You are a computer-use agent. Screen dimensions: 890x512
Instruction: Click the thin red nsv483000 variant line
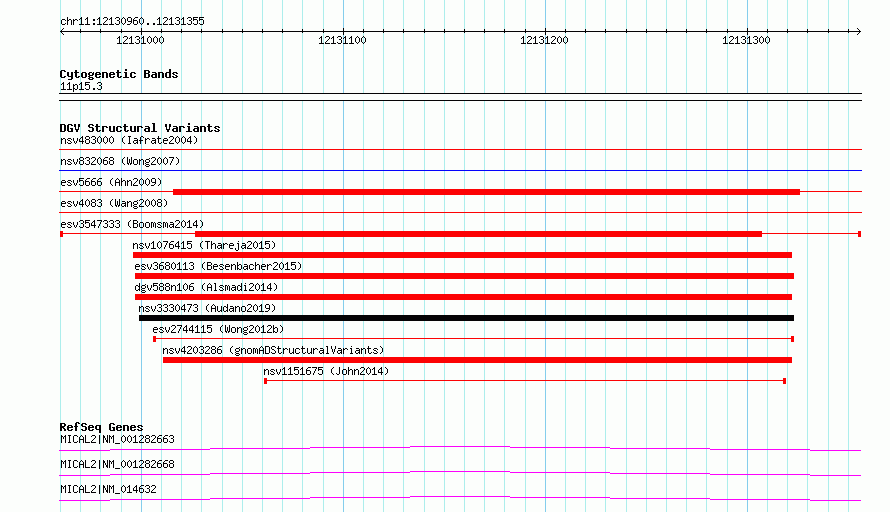(x=460, y=149)
